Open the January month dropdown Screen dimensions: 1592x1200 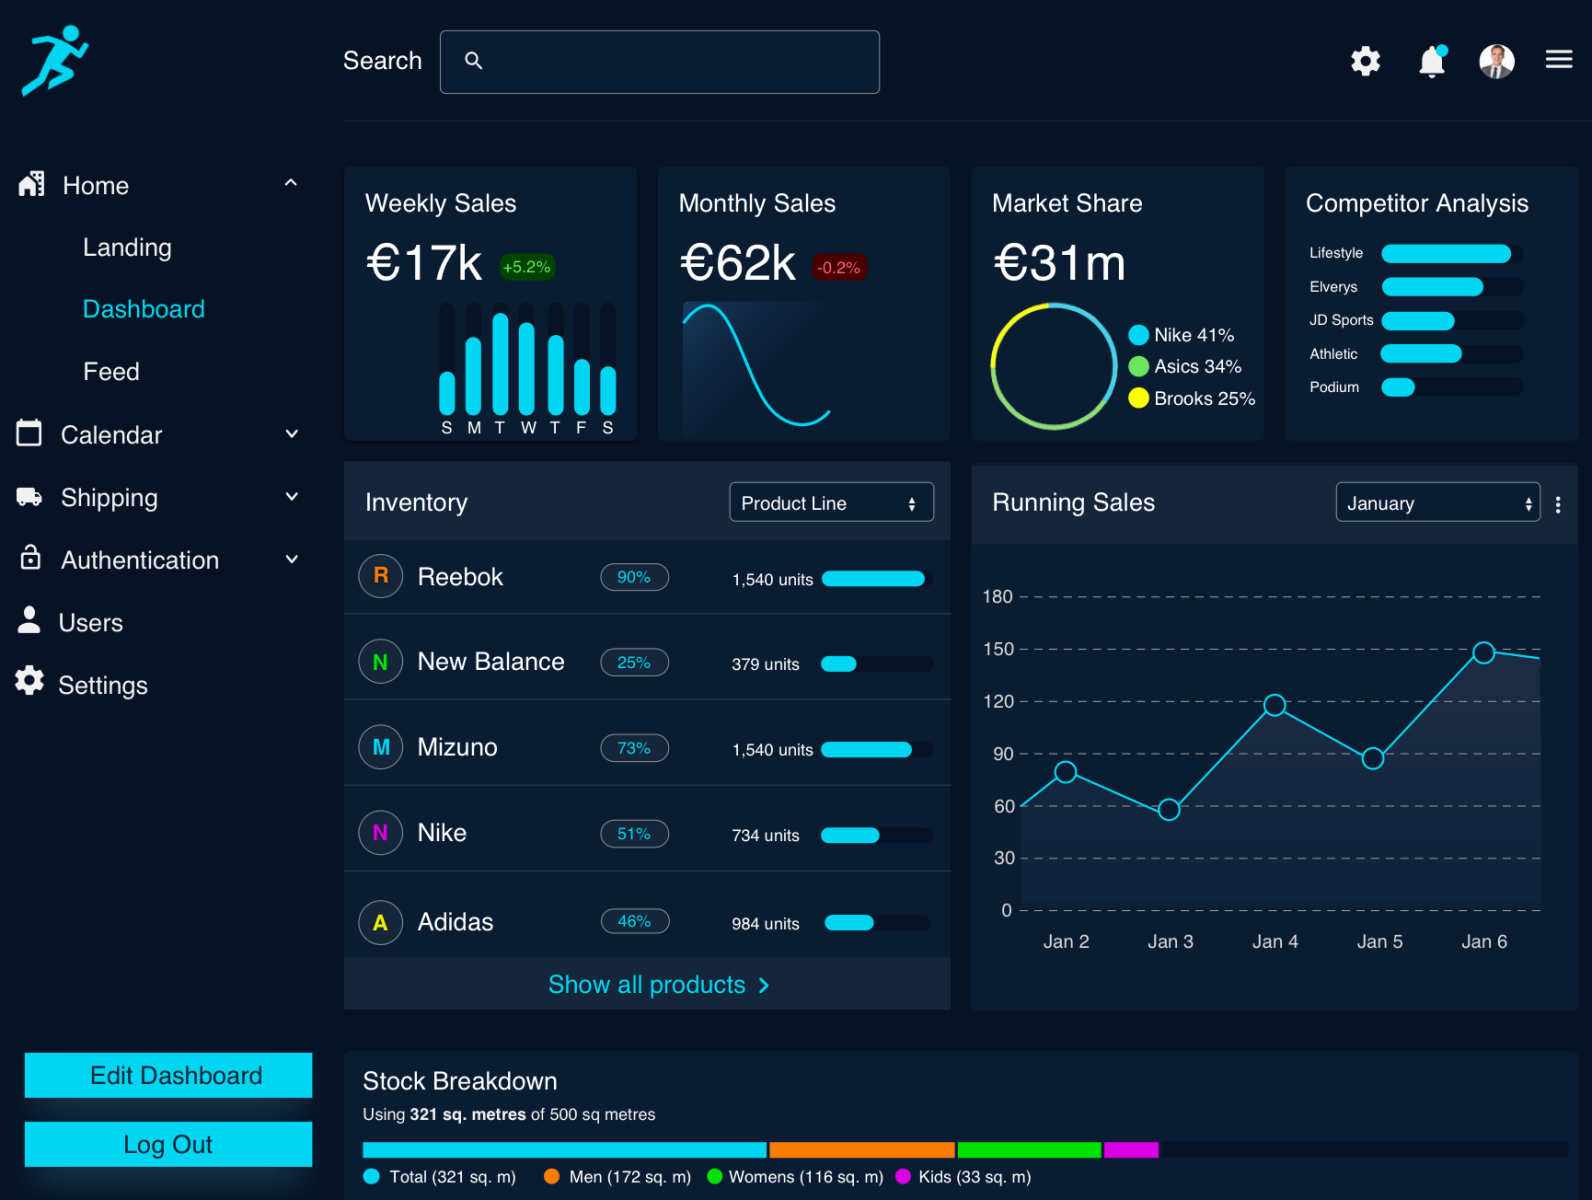coord(1438,502)
